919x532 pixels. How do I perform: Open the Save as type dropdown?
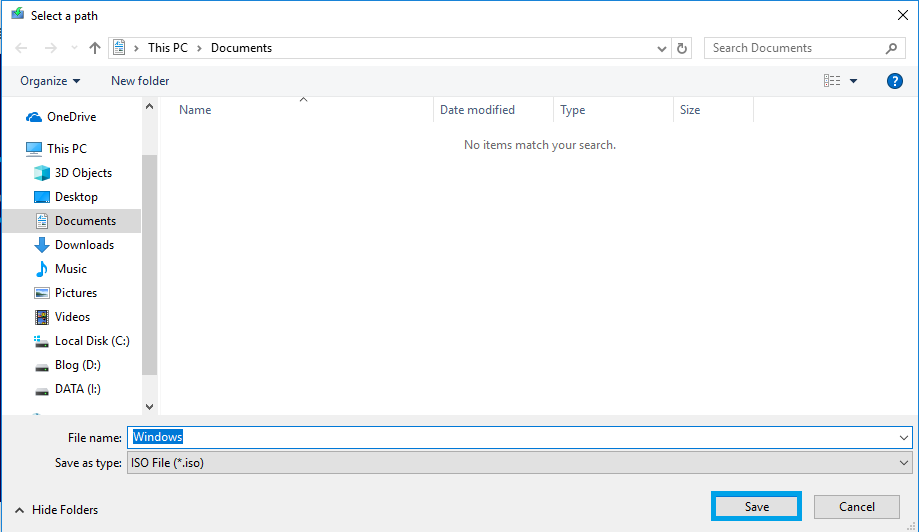coord(519,463)
